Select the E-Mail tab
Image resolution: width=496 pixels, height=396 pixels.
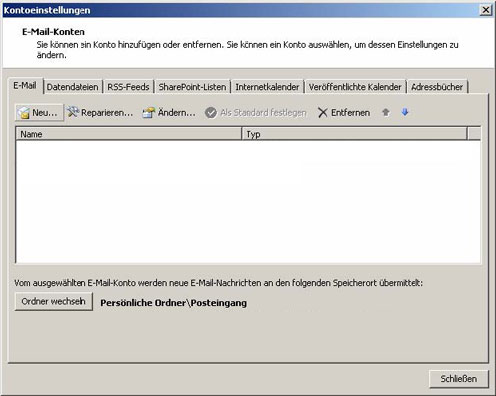point(25,86)
